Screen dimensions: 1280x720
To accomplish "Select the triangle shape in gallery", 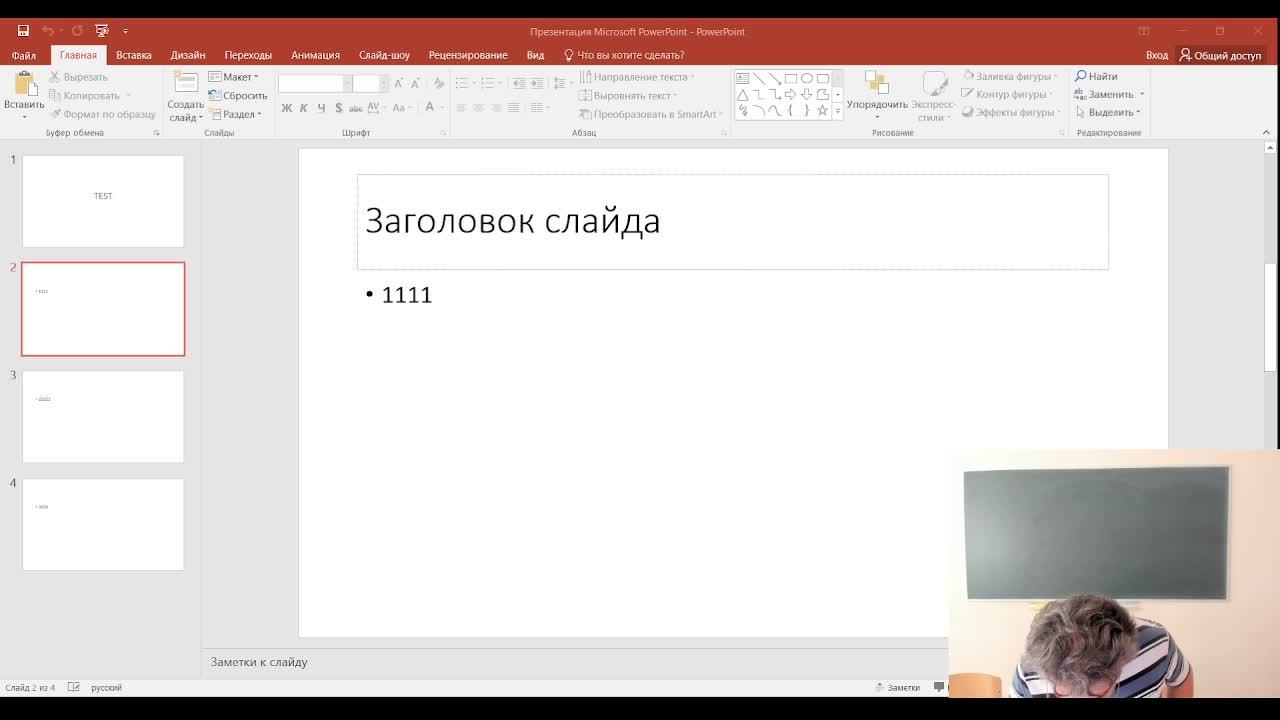I will pyautogui.click(x=743, y=94).
